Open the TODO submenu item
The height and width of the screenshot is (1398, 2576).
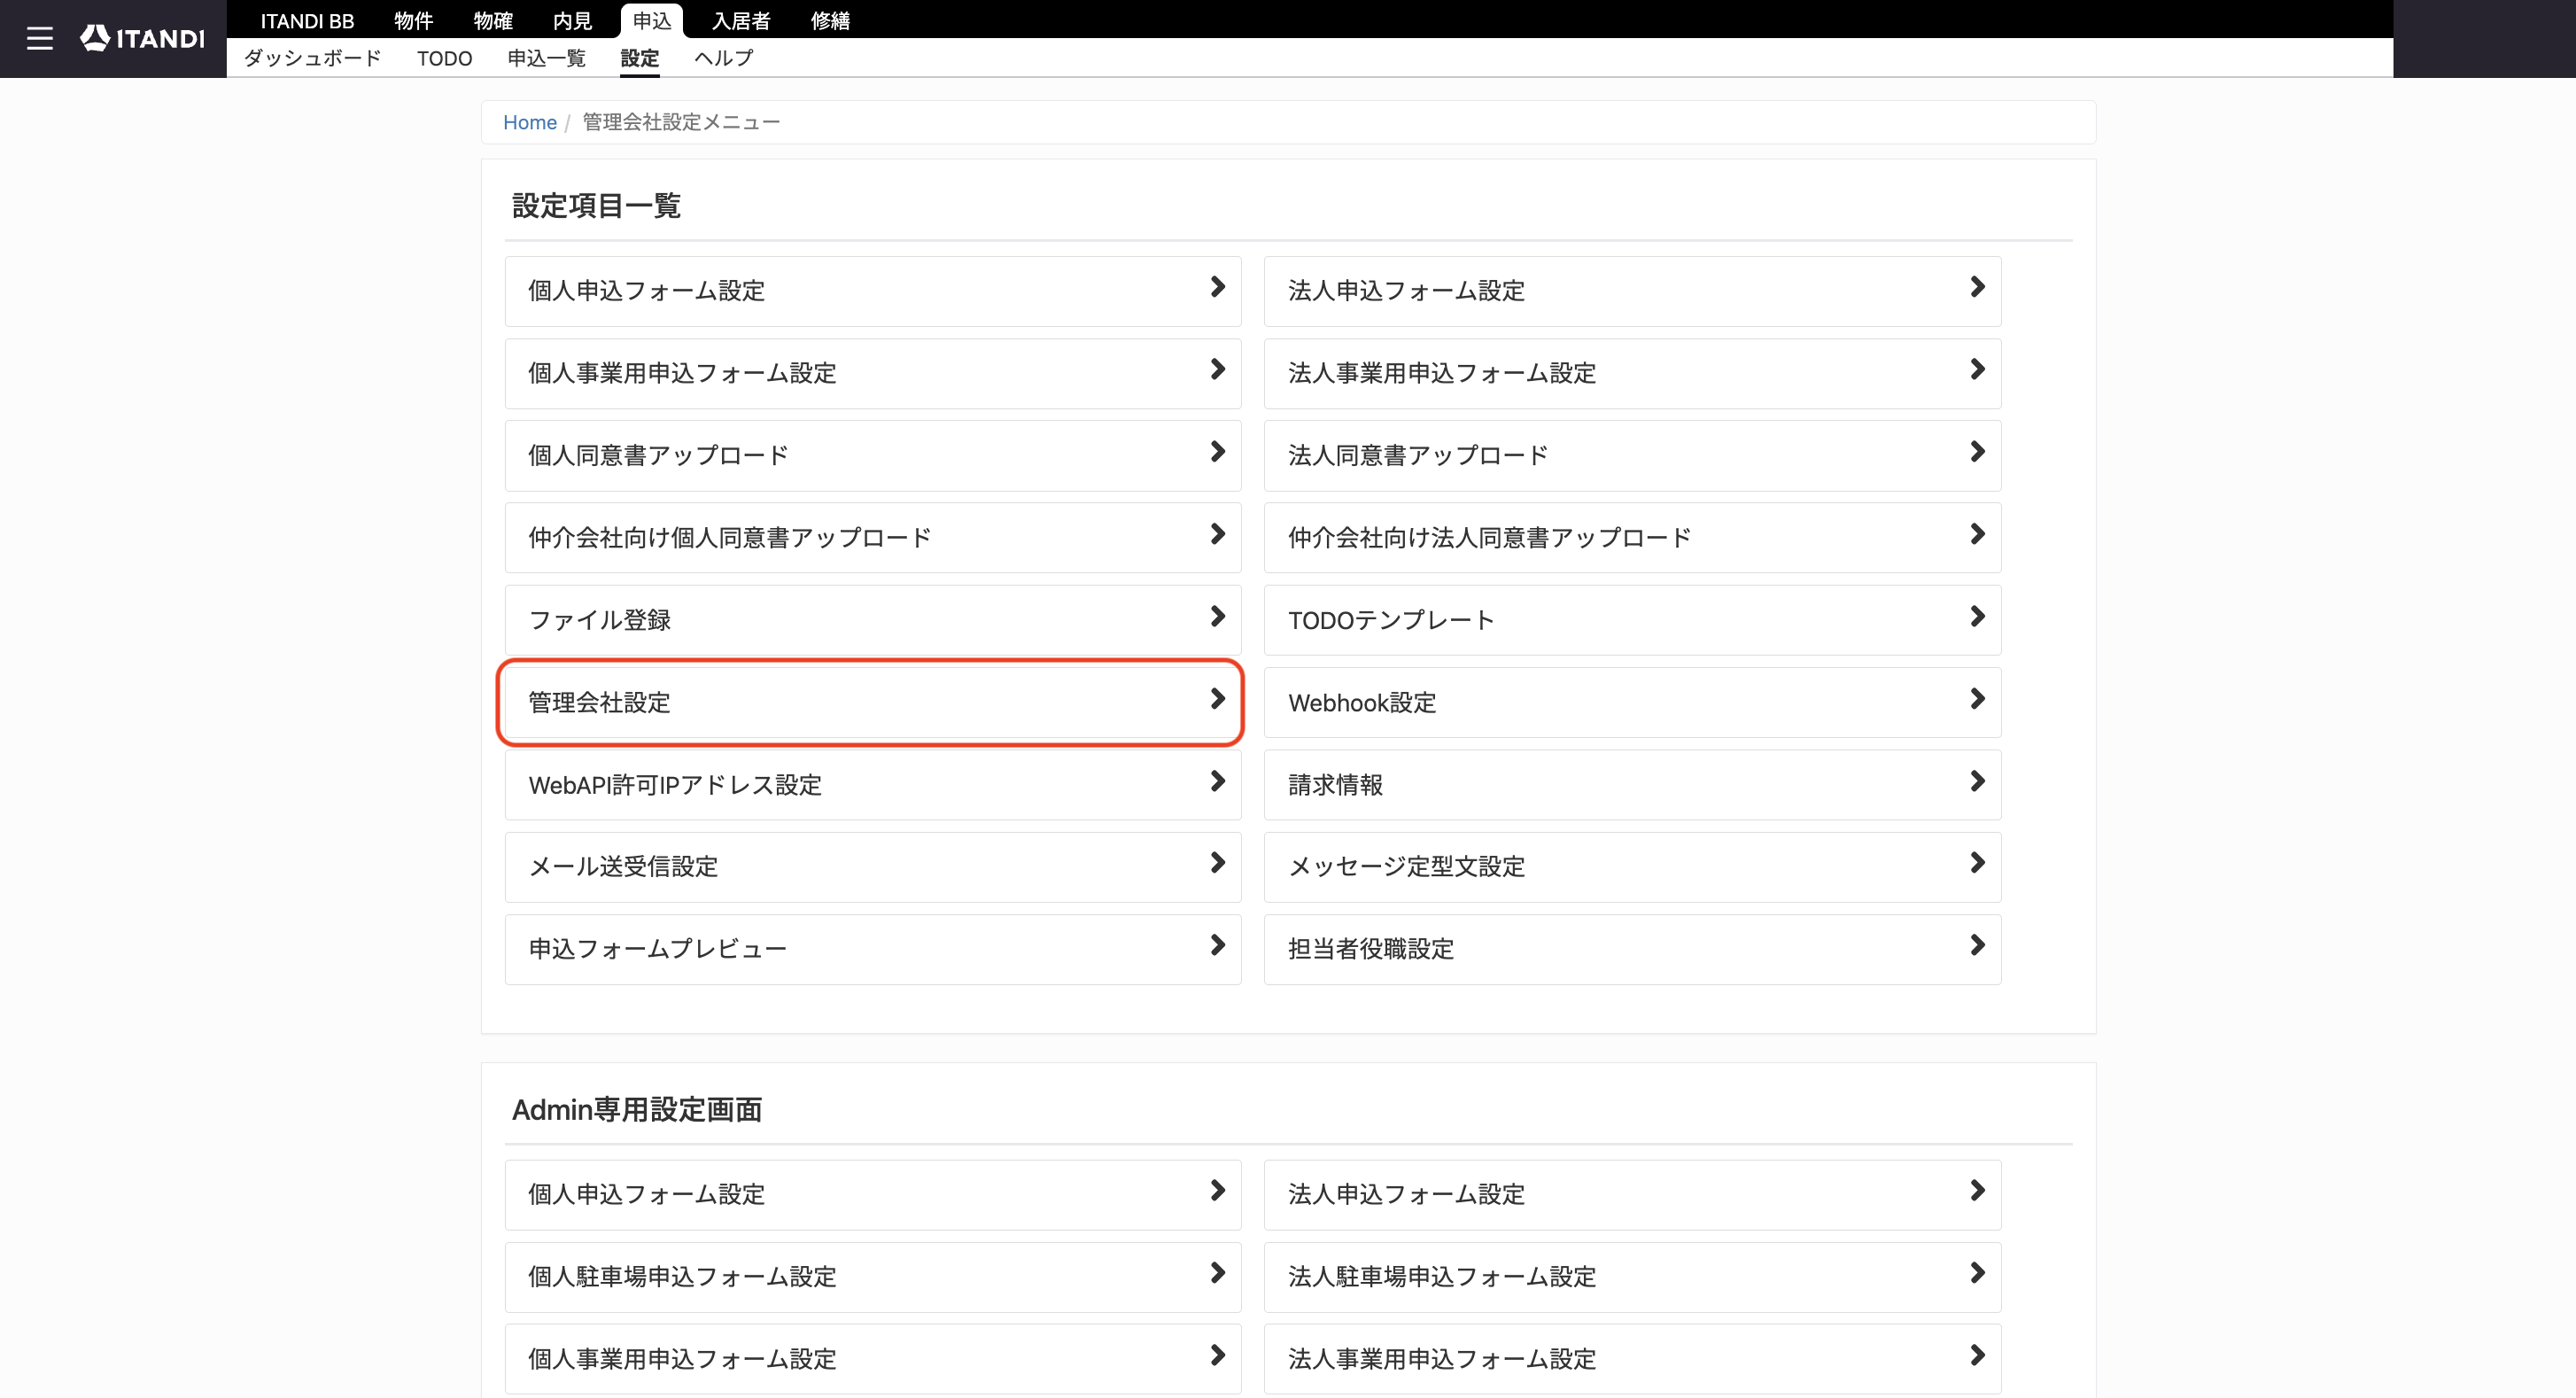tap(444, 58)
